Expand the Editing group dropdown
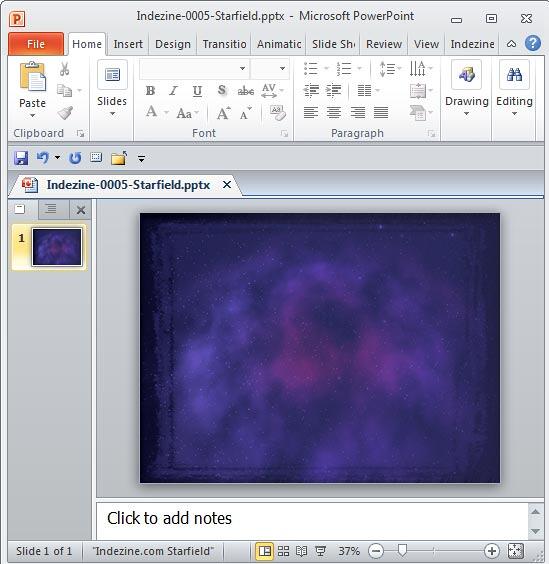 514,113
